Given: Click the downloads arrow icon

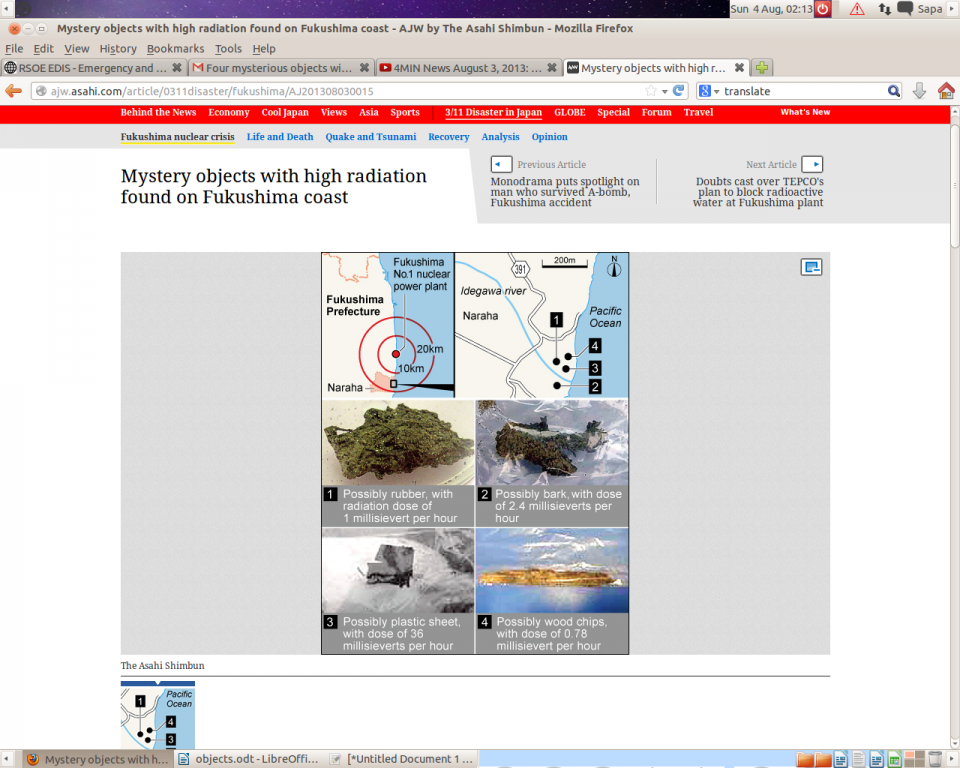Looking at the screenshot, I should click(920, 91).
